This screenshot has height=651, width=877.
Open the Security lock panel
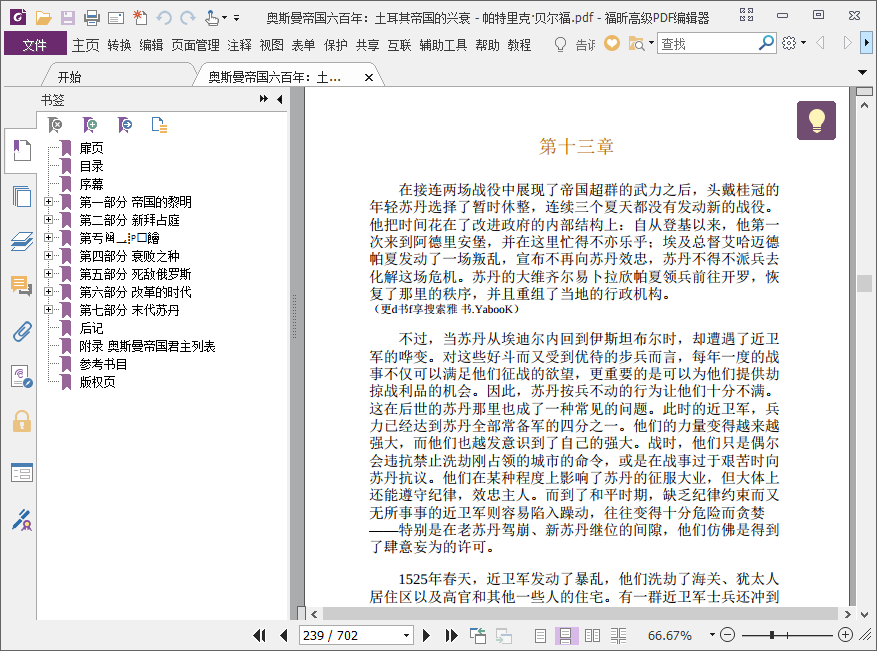point(21,421)
